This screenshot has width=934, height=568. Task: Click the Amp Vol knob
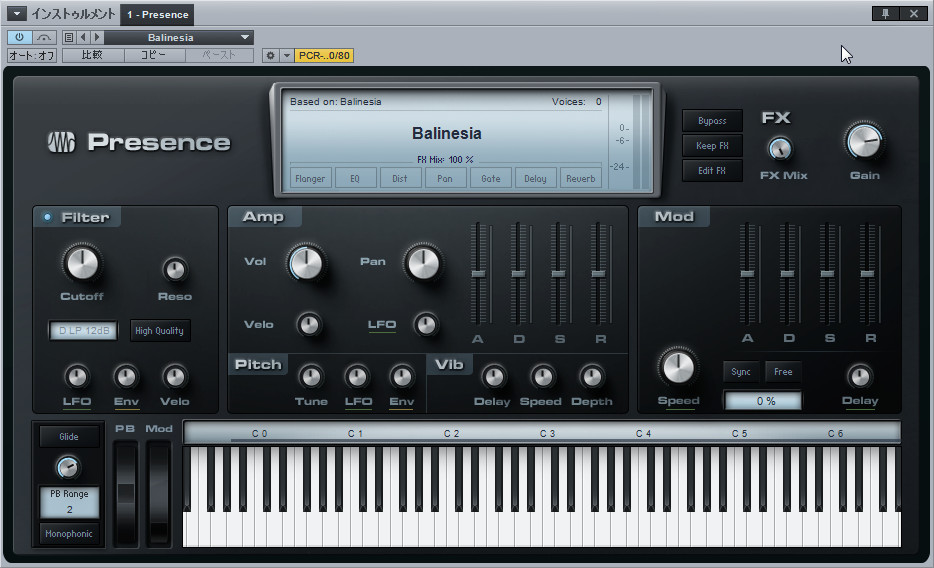pyautogui.click(x=306, y=262)
